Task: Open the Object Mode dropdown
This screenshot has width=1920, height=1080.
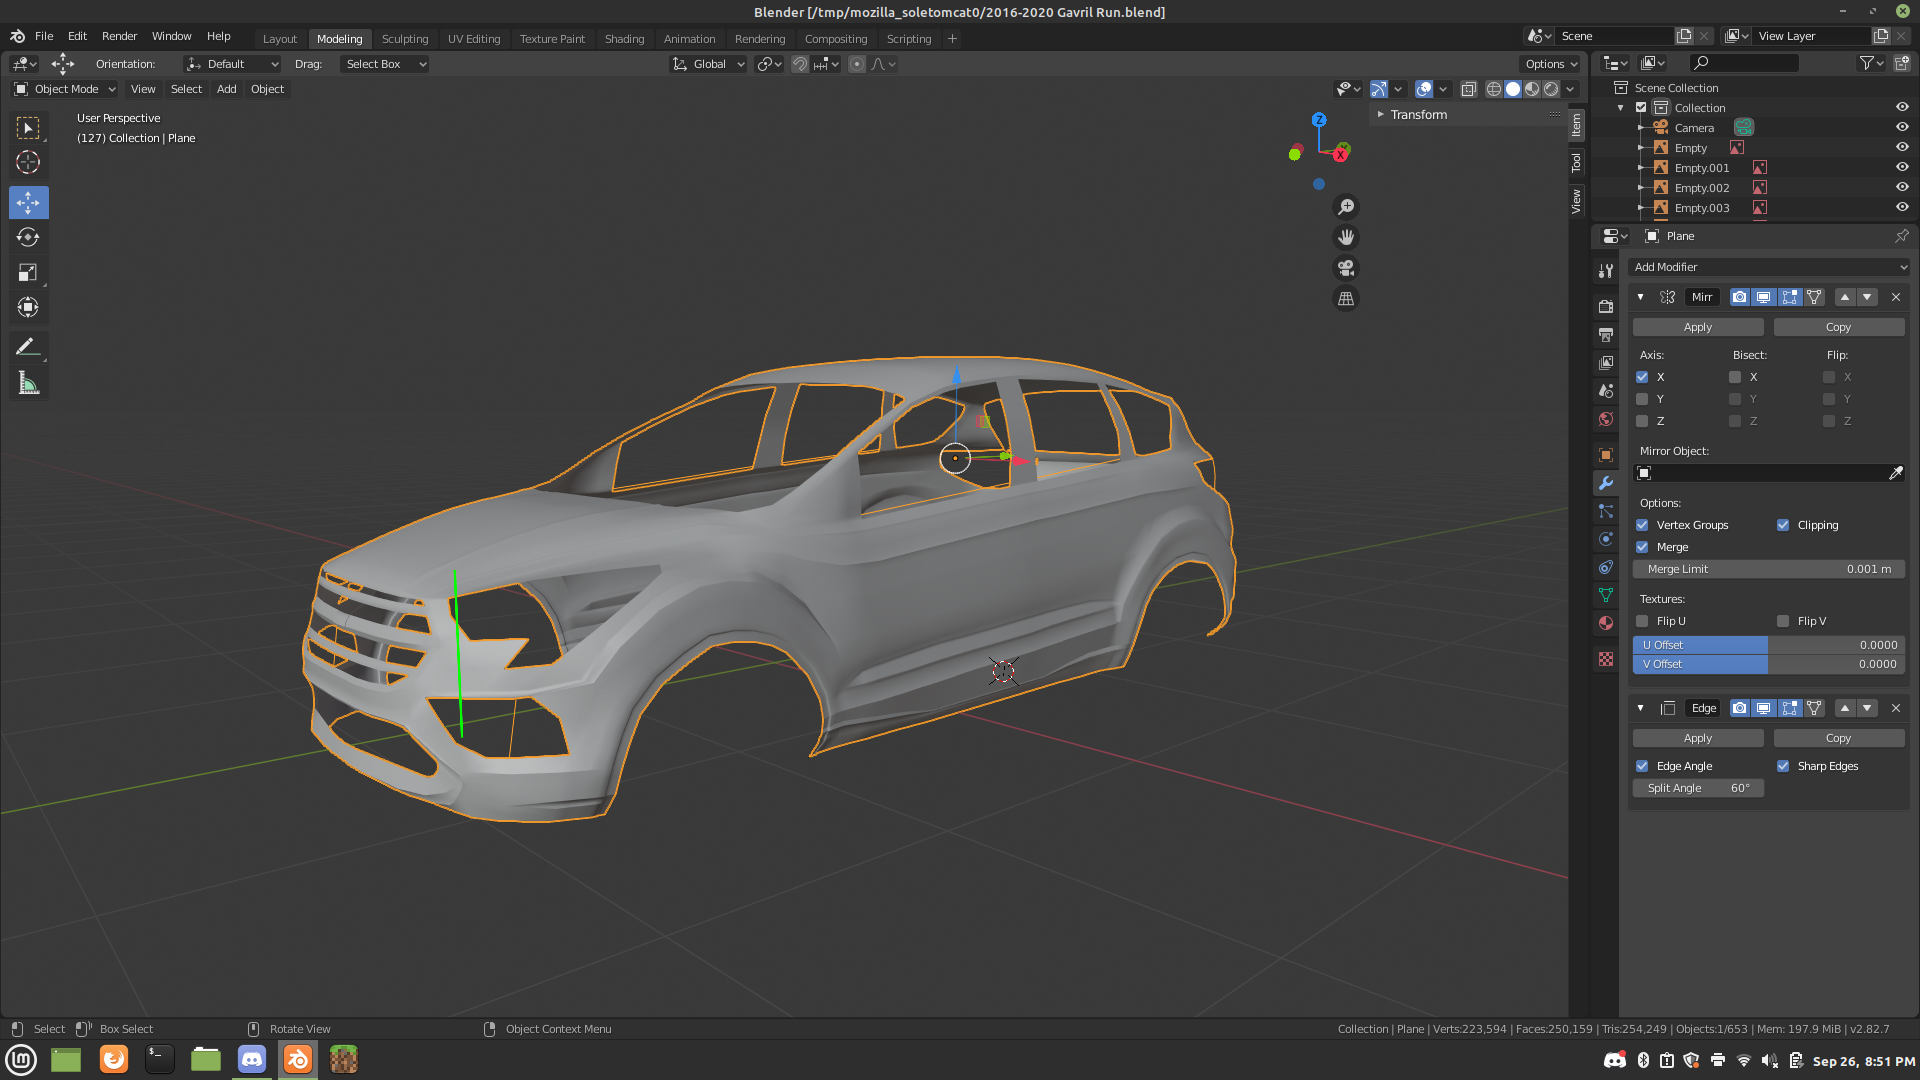Action: [x=65, y=89]
